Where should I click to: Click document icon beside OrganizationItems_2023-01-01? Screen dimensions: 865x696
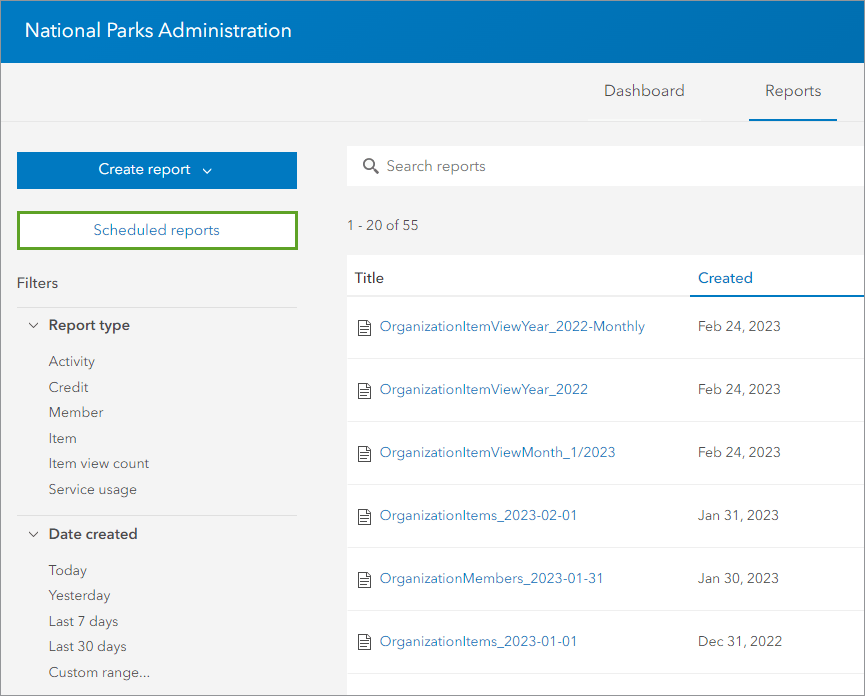(x=365, y=642)
